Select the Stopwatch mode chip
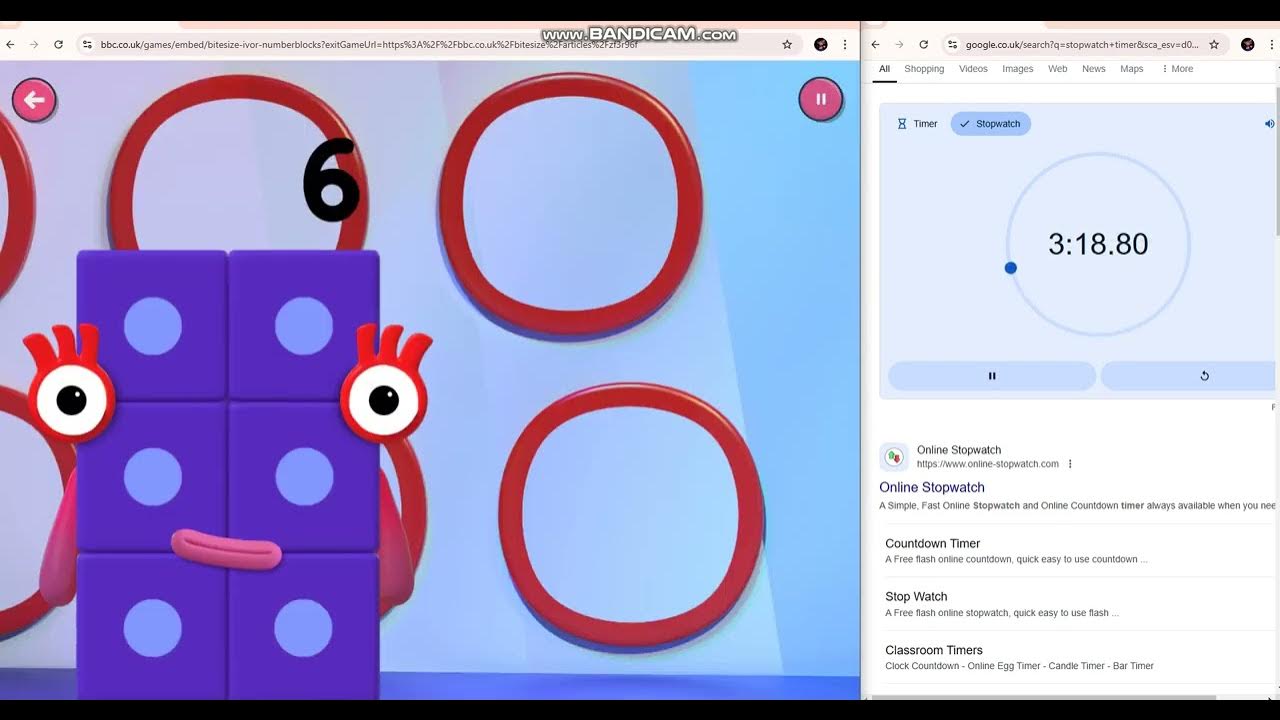Screen dimensions: 1280x720 point(990,124)
